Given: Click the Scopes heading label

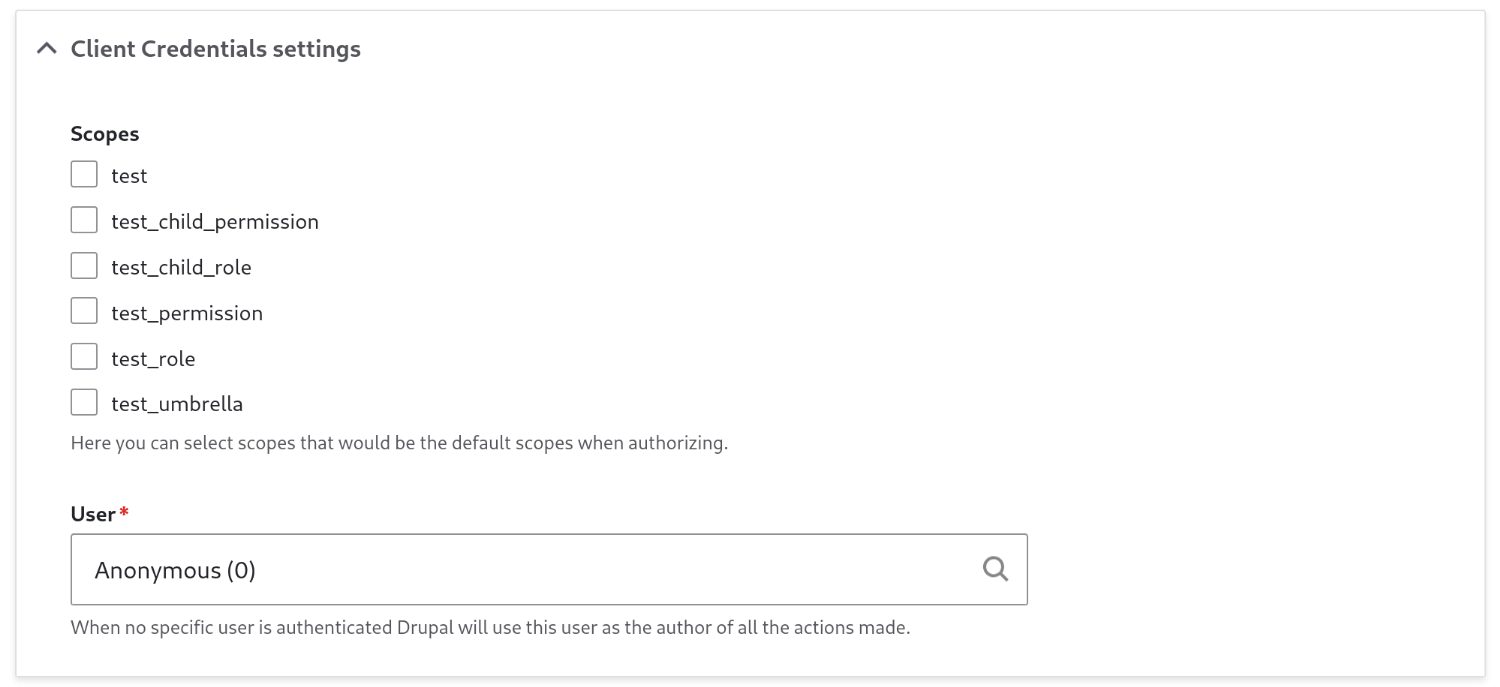Looking at the screenshot, I should [x=104, y=133].
